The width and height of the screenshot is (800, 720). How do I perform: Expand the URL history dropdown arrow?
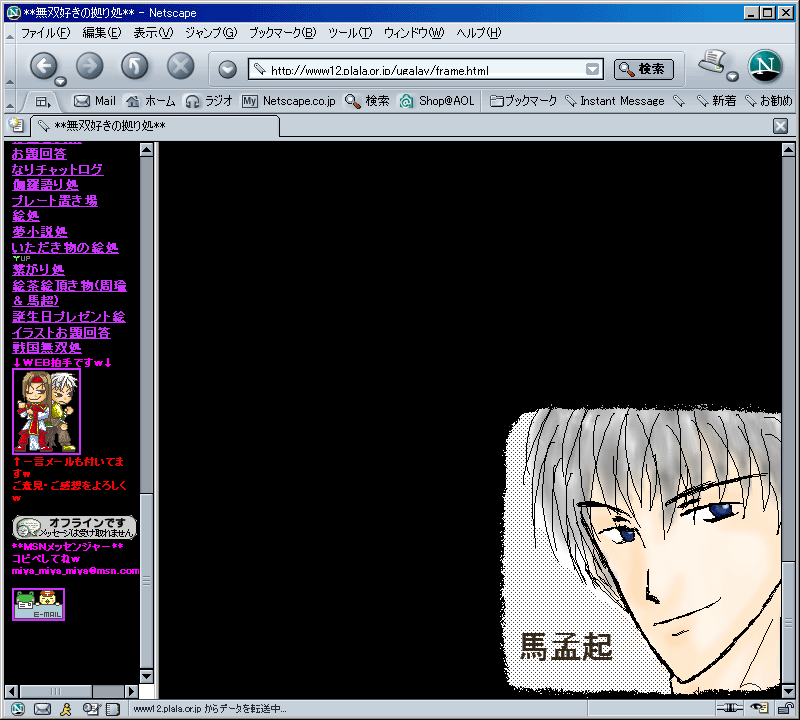click(592, 69)
